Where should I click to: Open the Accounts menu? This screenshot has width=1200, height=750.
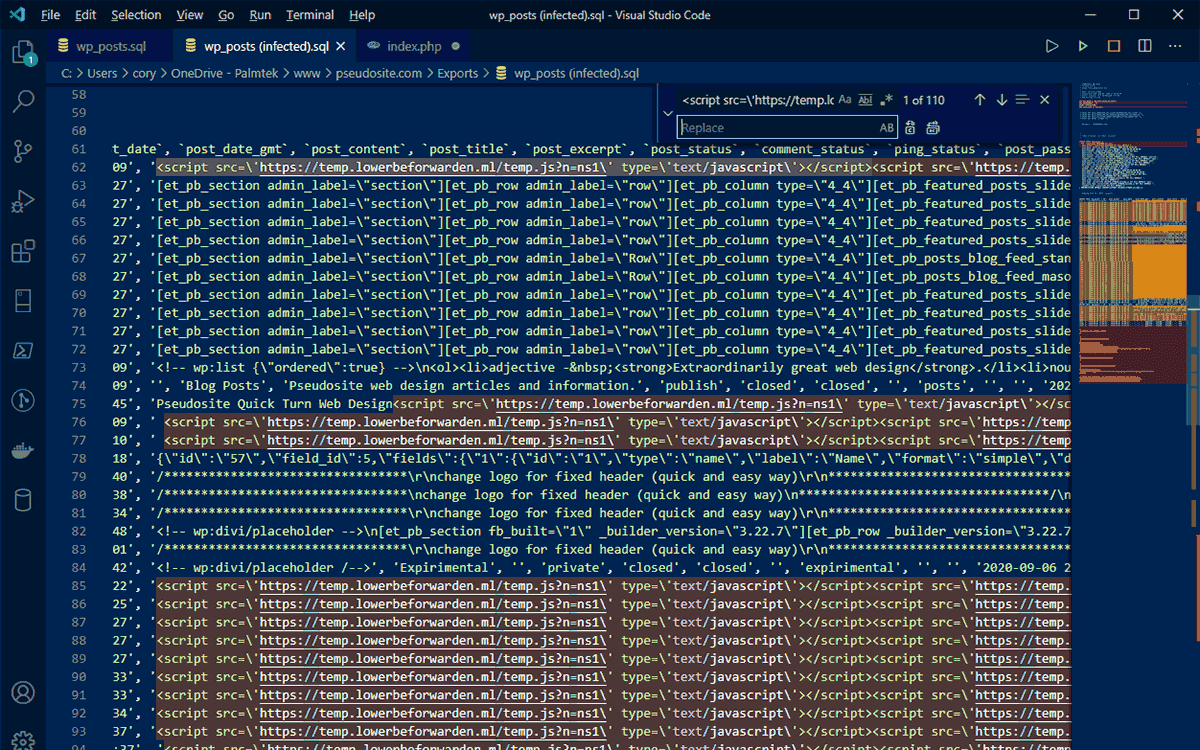(22, 692)
